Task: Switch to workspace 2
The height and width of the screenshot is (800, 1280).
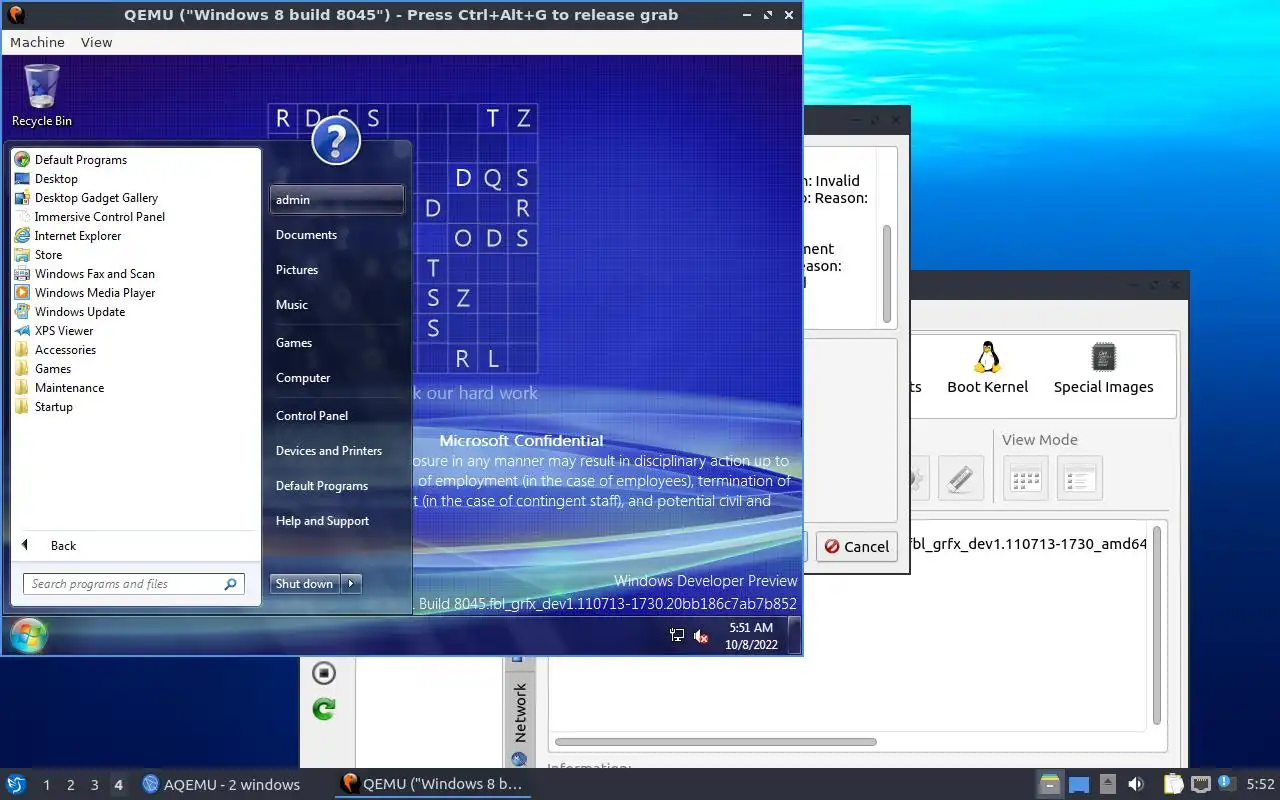Action: click(70, 785)
